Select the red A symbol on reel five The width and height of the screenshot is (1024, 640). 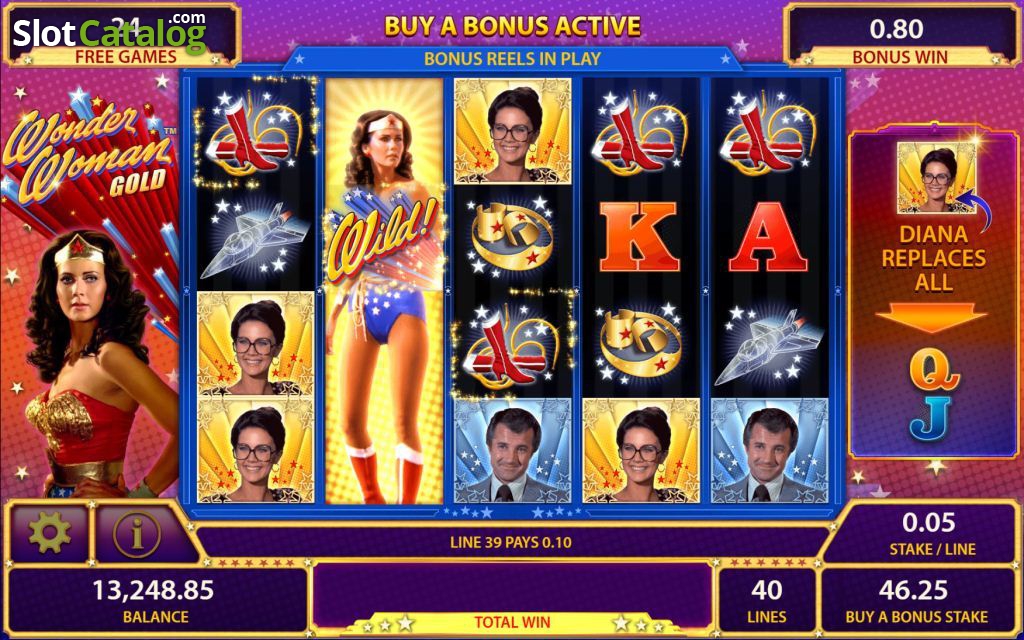click(767, 237)
